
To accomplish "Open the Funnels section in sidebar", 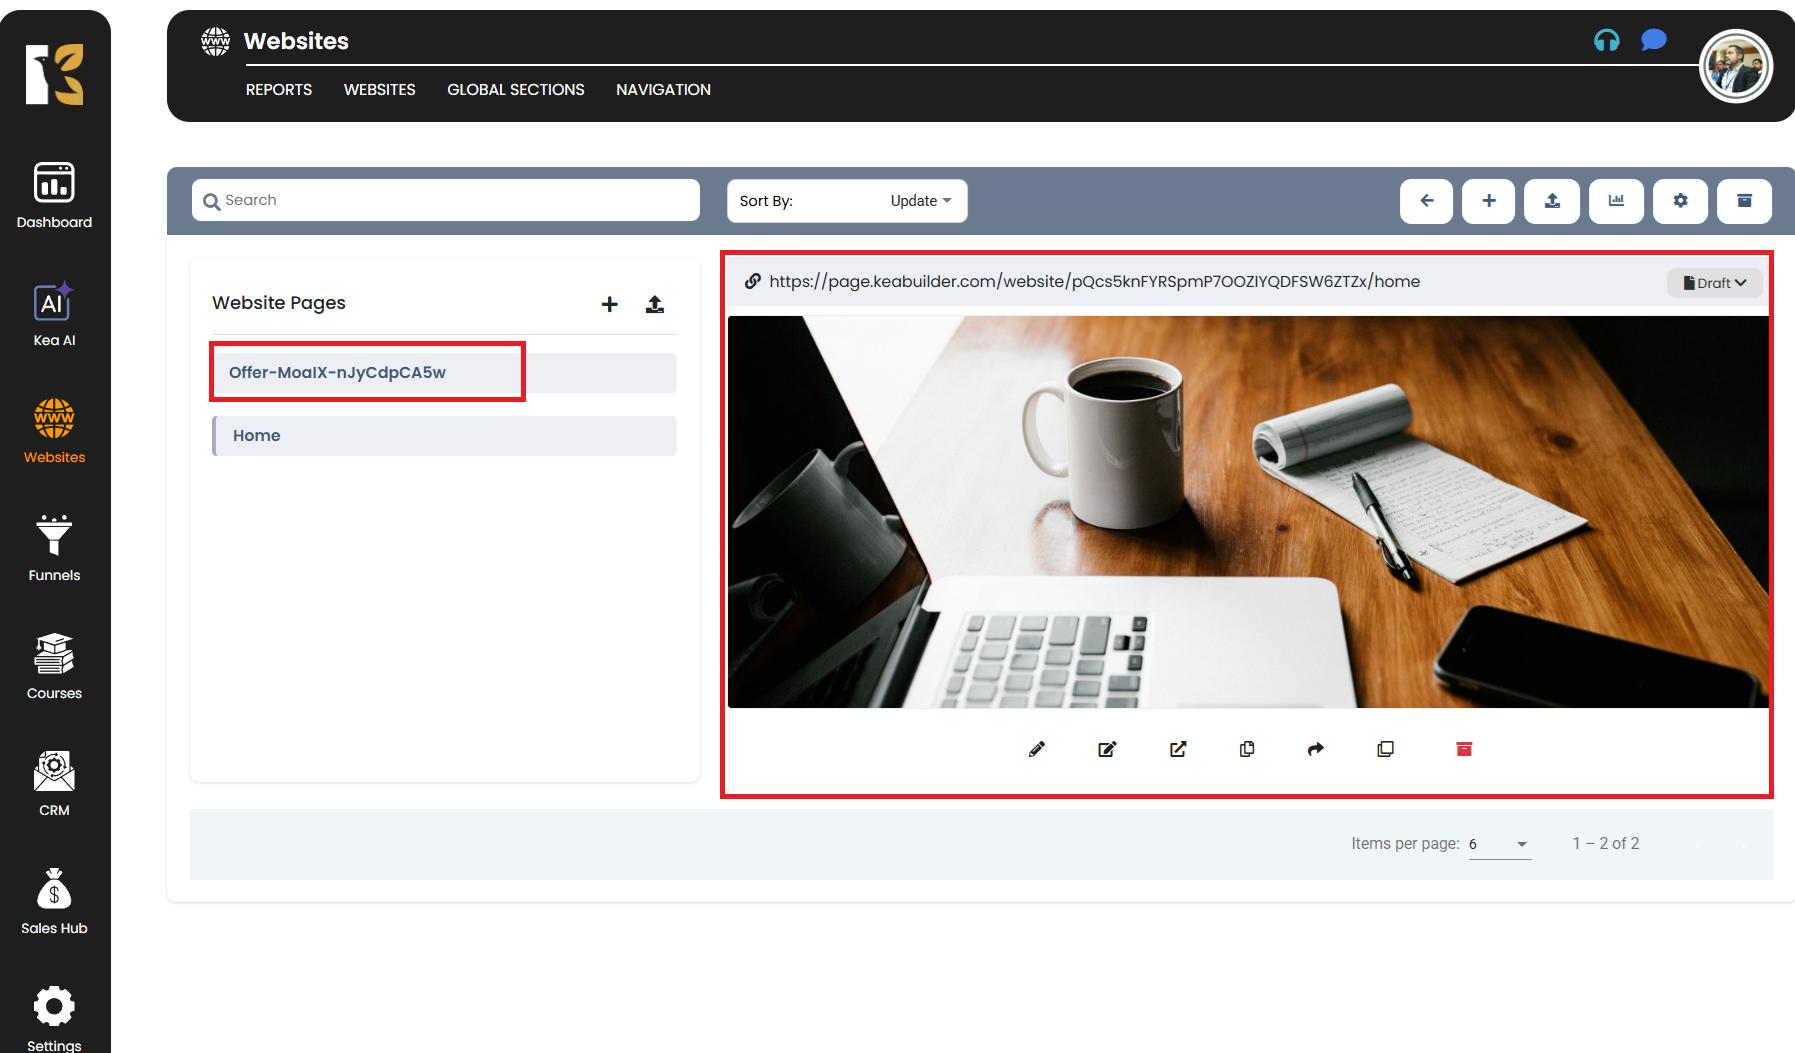I will (x=54, y=548).
